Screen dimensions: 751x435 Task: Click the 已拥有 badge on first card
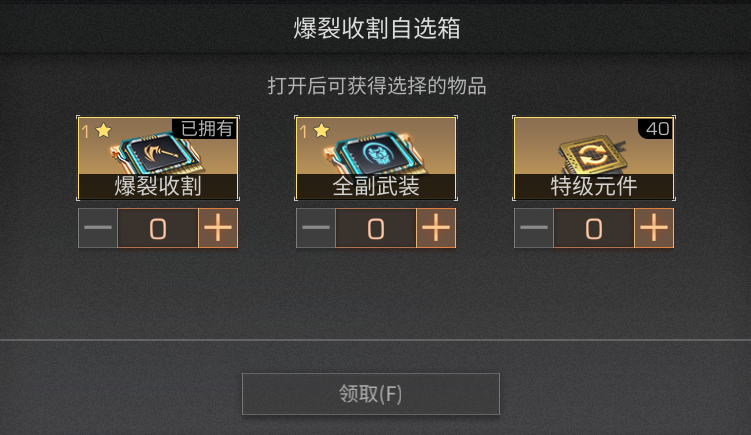tap(205, 128)
